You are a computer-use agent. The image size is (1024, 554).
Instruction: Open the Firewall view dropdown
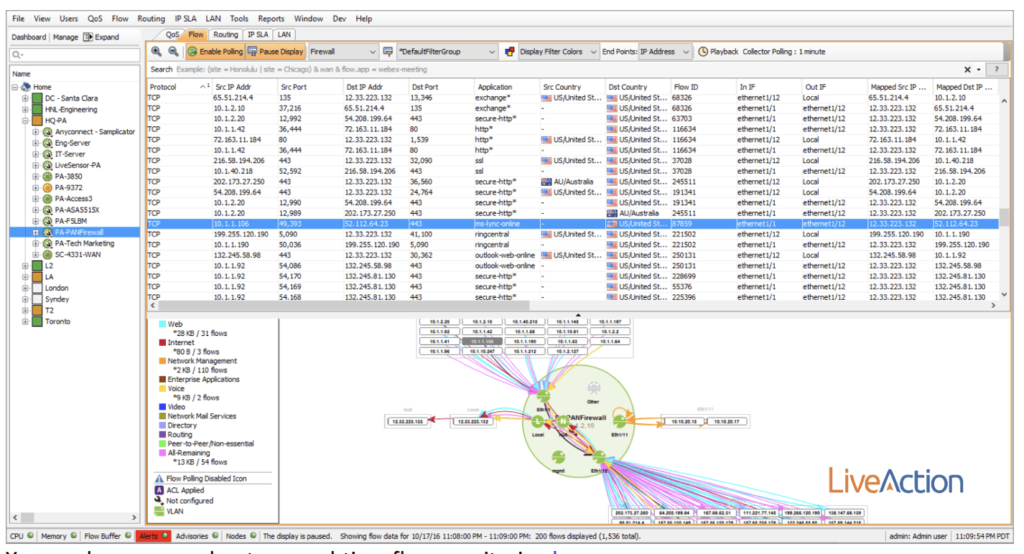pos(341,51)
